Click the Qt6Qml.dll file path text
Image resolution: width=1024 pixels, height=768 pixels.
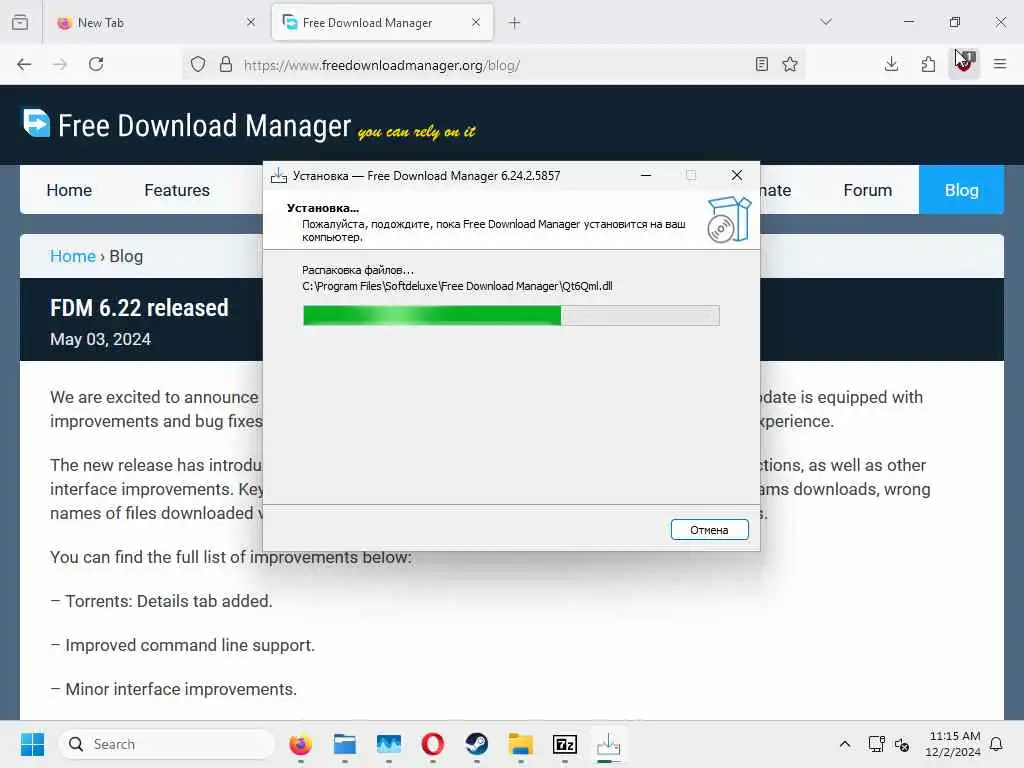point(457,286)
